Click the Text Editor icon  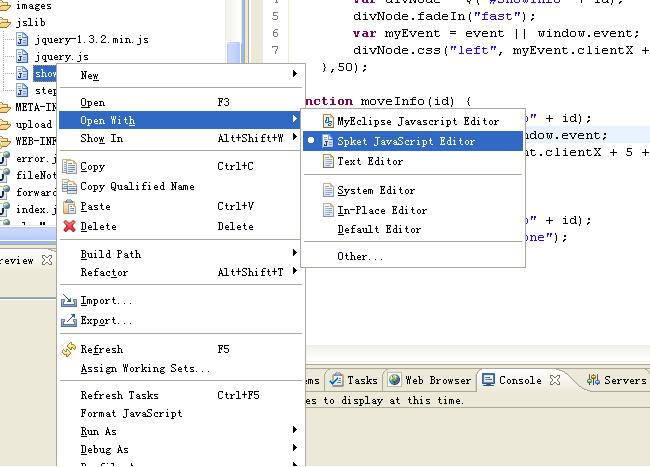click(x=328, y=161)
